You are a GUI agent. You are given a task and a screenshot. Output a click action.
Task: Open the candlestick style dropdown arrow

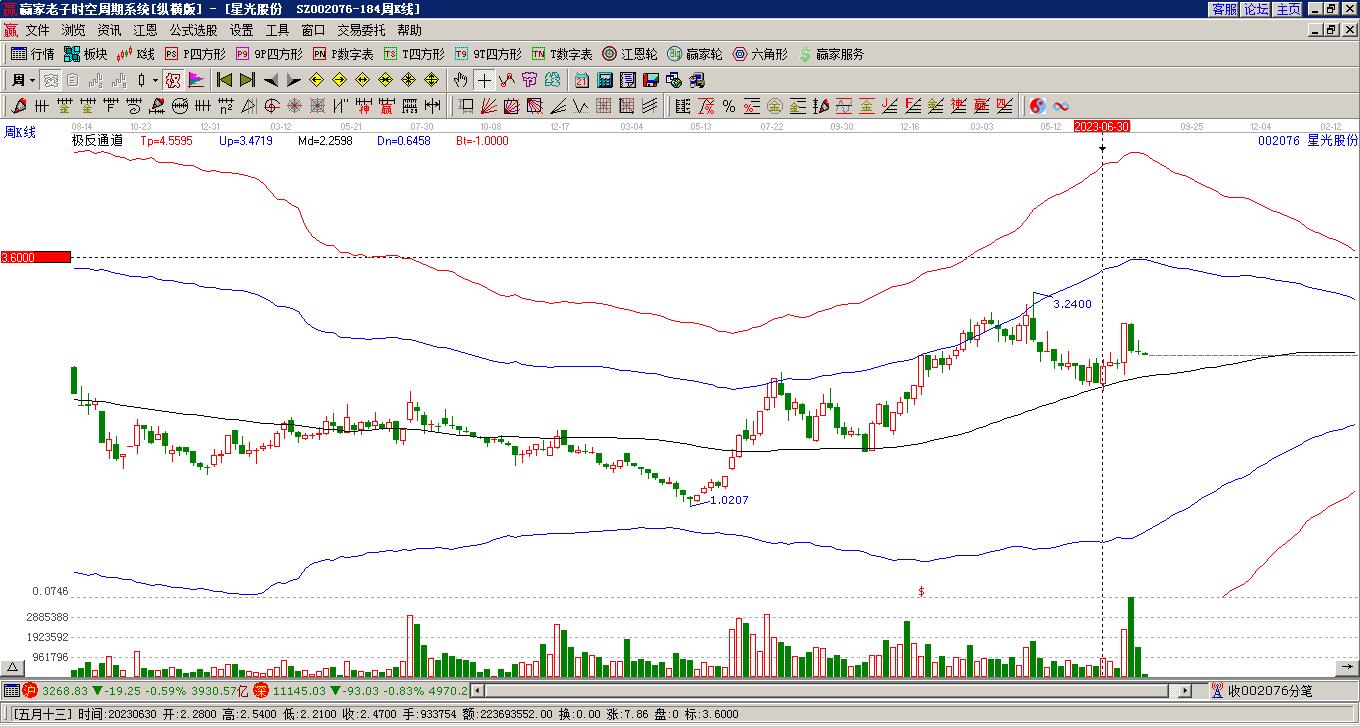click(155, 80)
